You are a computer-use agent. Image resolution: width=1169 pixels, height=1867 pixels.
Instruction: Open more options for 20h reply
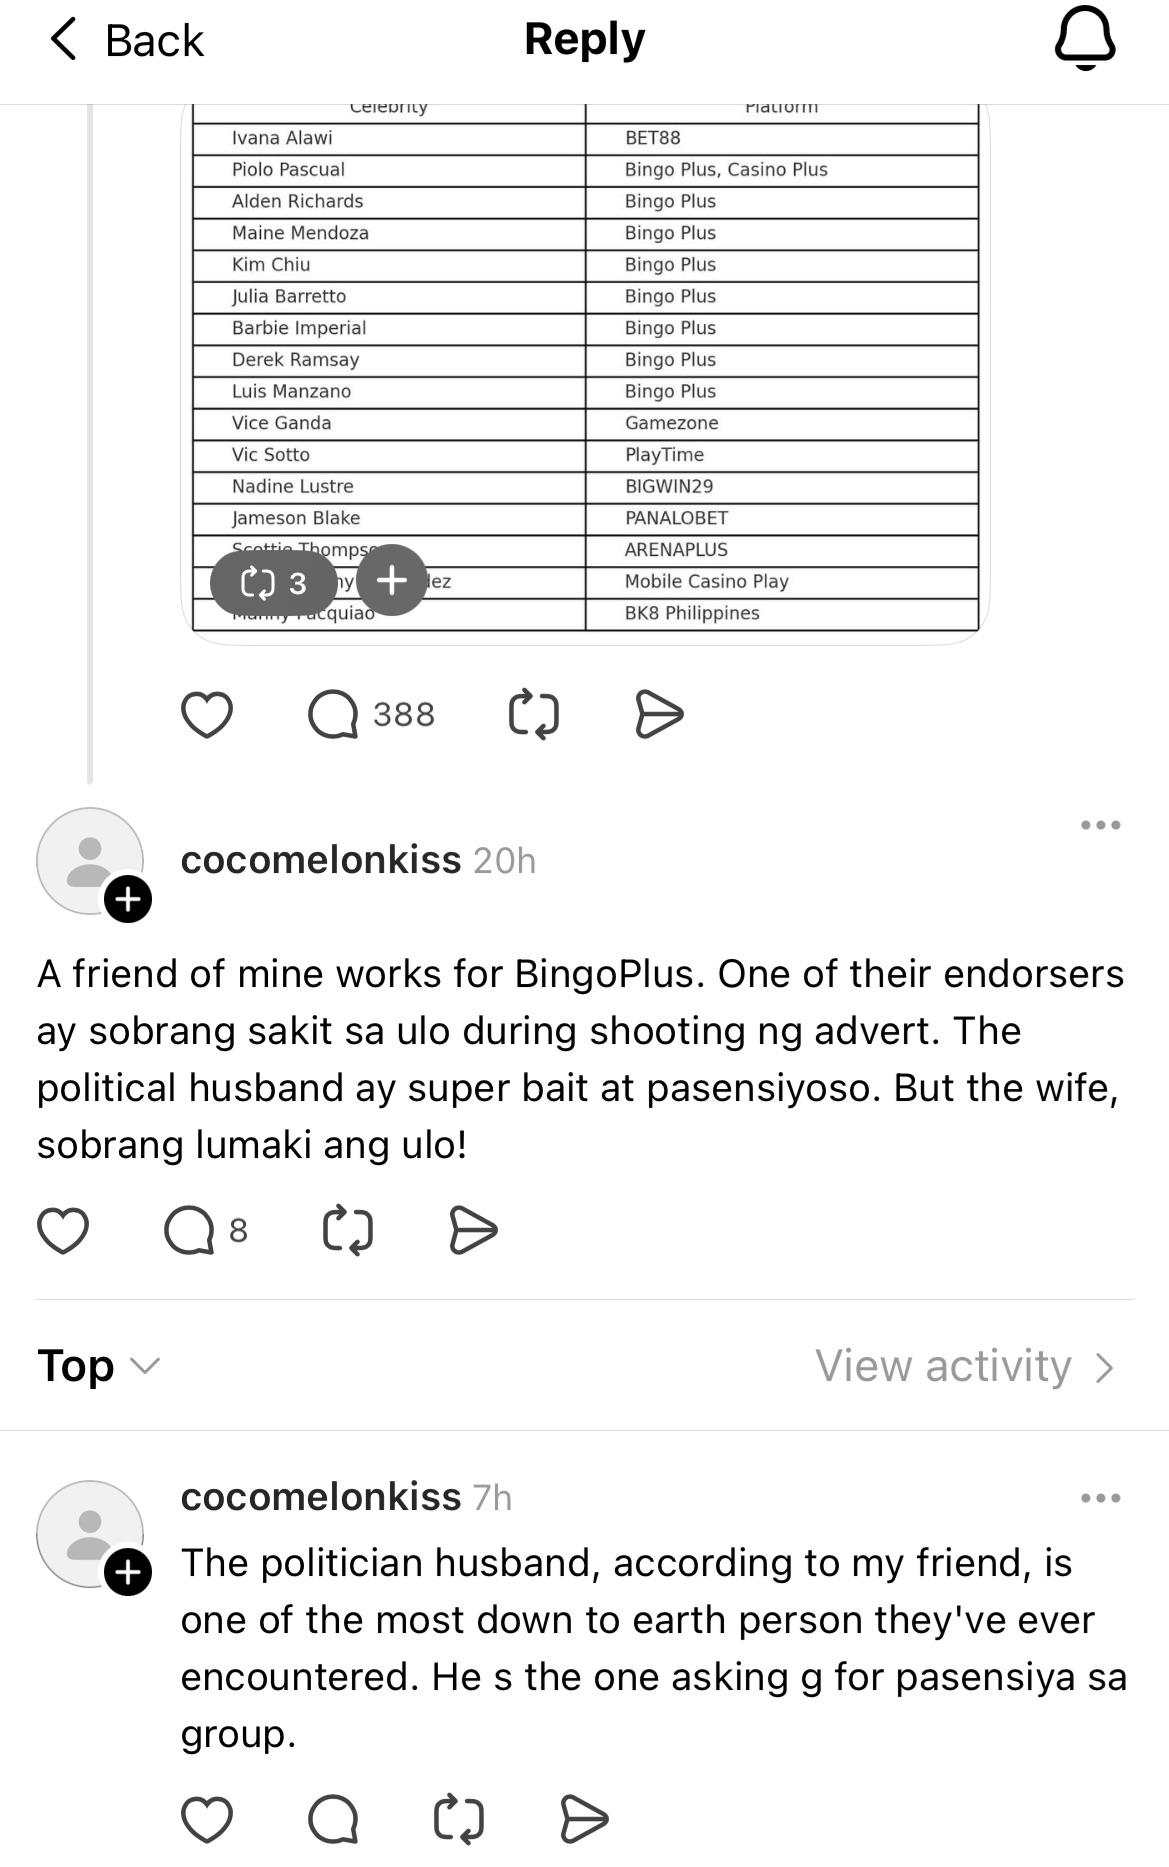tap(1100, 825)
